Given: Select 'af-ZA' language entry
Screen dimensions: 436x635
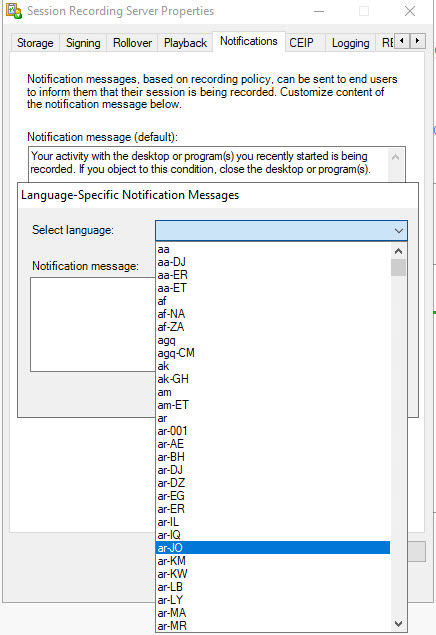Looking at the screenshot, I should (273, 327).
